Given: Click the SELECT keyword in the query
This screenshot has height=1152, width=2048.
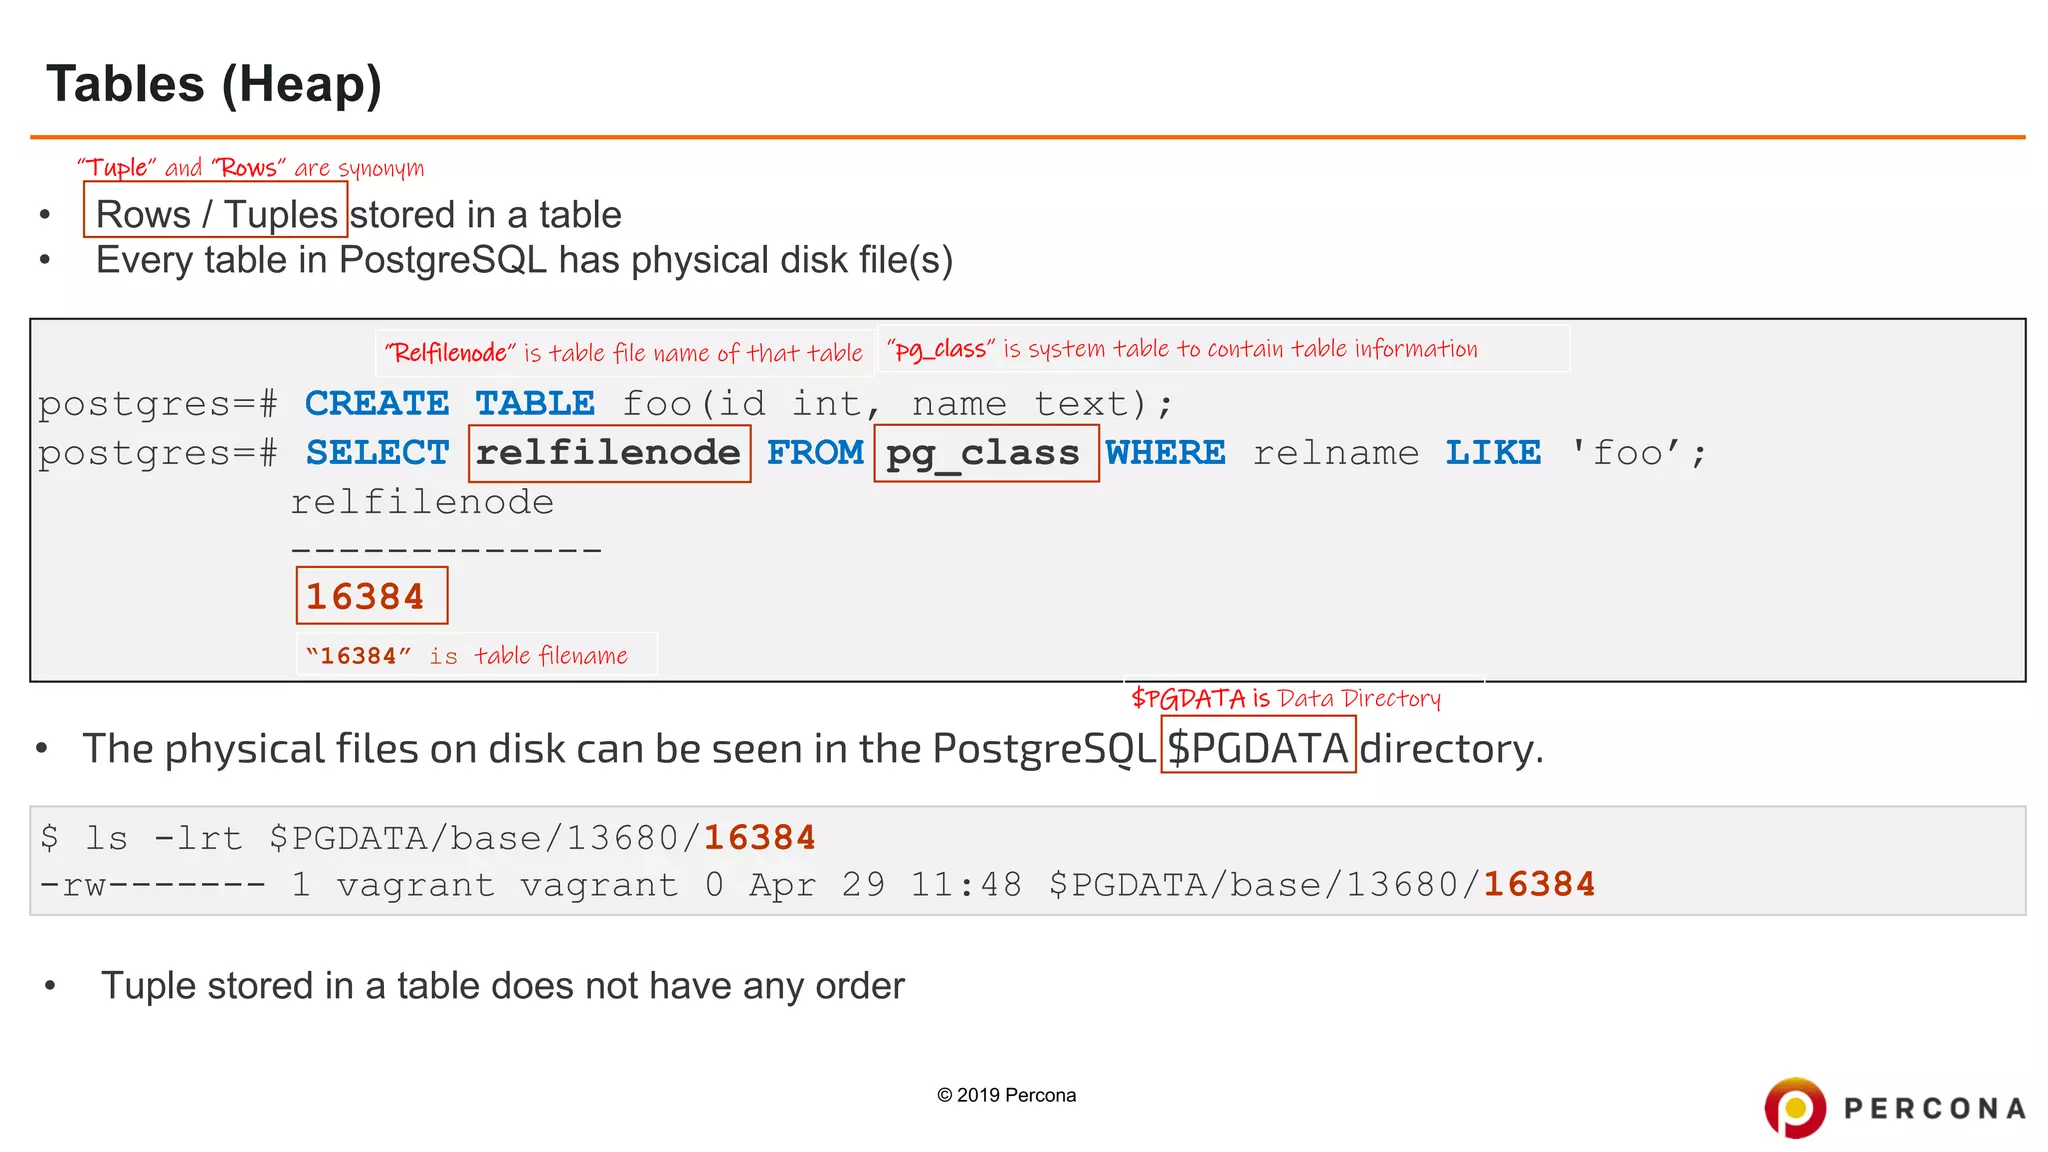Looking at the screenshot, I should (x=377, y=453).
